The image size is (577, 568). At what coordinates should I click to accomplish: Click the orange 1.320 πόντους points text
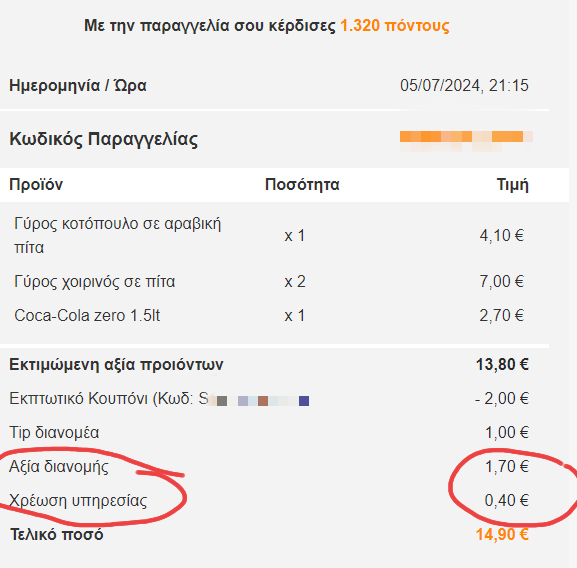click(394, 26)
